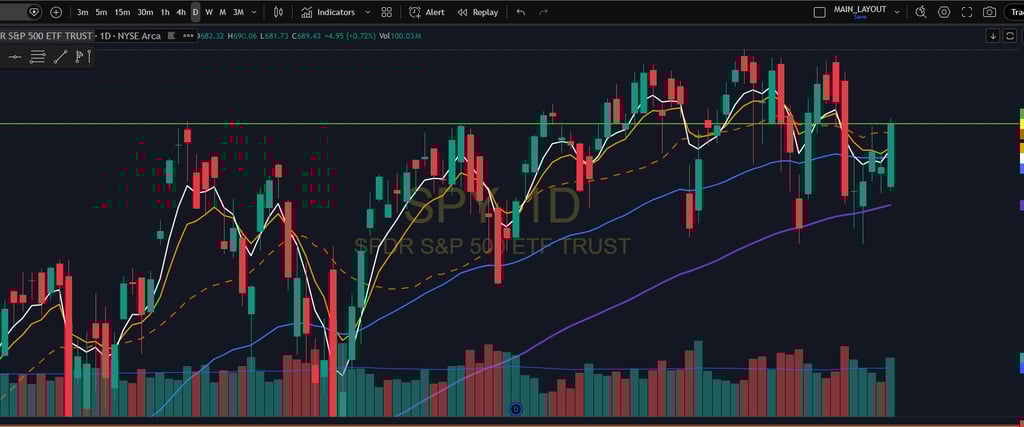Click the sync arrows pane icon
The image size is (1024, 427).
tap(1009, 36)
